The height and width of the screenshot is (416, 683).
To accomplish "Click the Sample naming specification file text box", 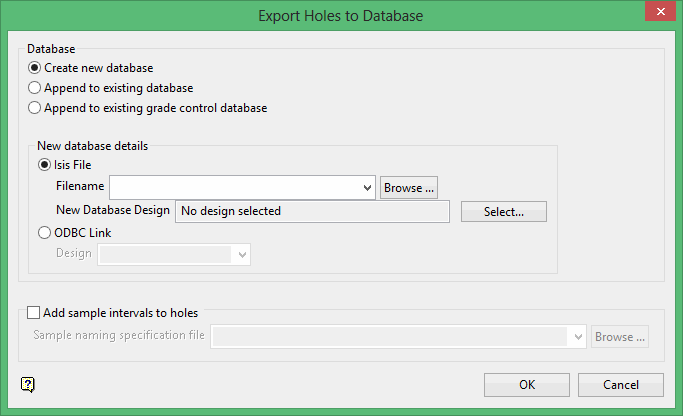I will 390,337.
